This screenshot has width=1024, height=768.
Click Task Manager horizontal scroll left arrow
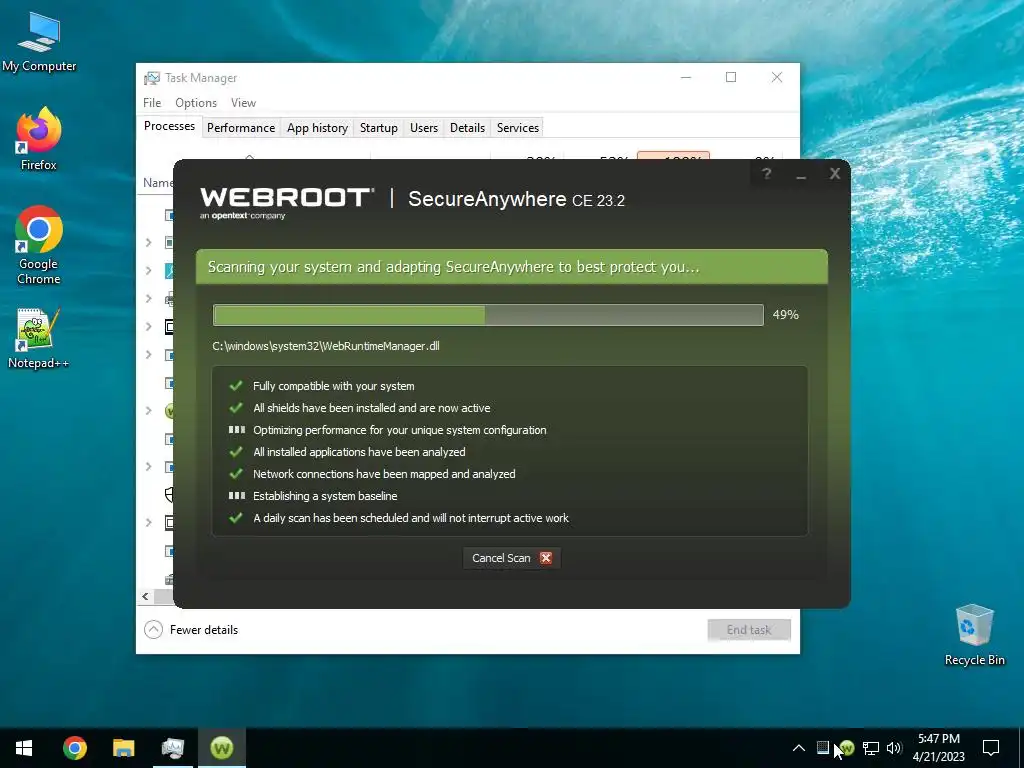(x=145, y=596)
